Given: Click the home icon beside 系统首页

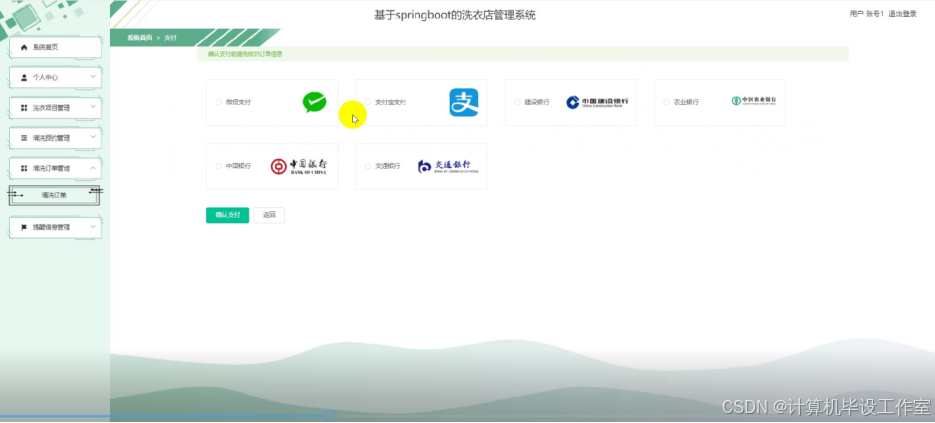Looking at the screenshot, I should point(24,47).
